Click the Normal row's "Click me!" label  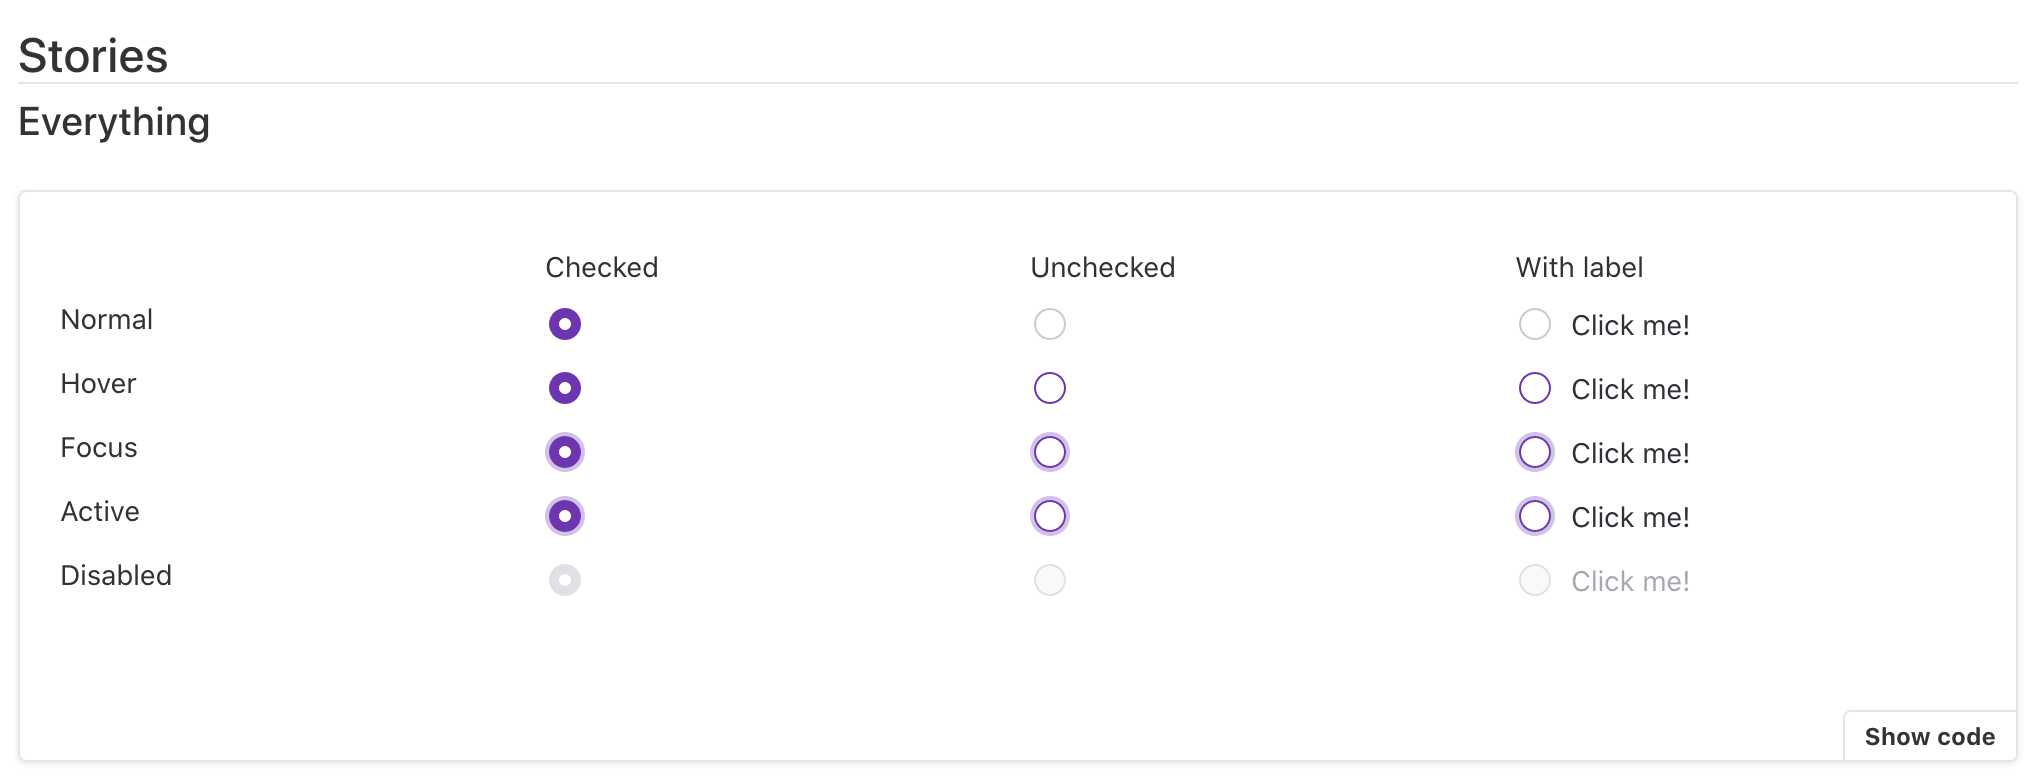click(x=1630, y=326)
